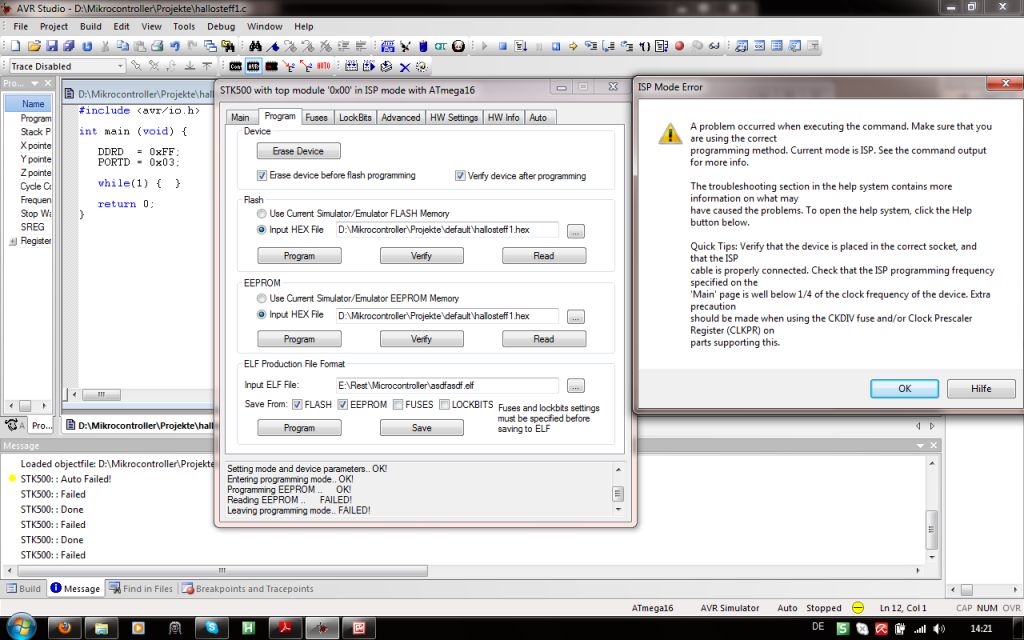Click the Print icon in the toolbar
This screenshot has width=1024, height=640.
pos(157,46)
